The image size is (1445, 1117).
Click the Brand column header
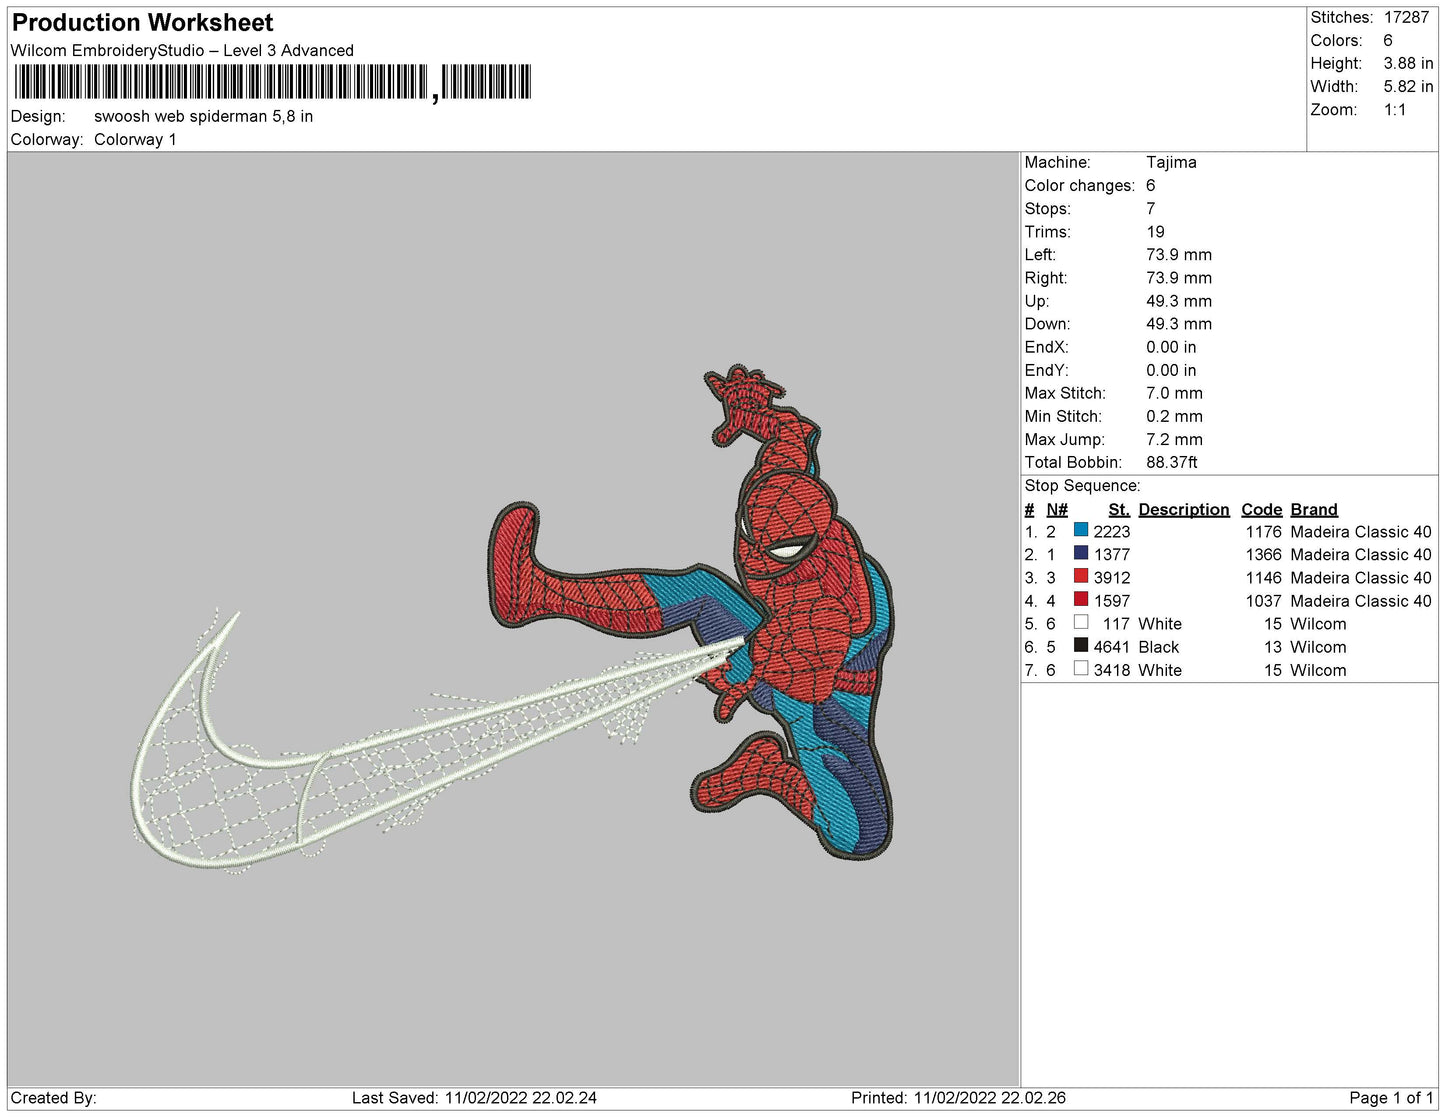1313,509
